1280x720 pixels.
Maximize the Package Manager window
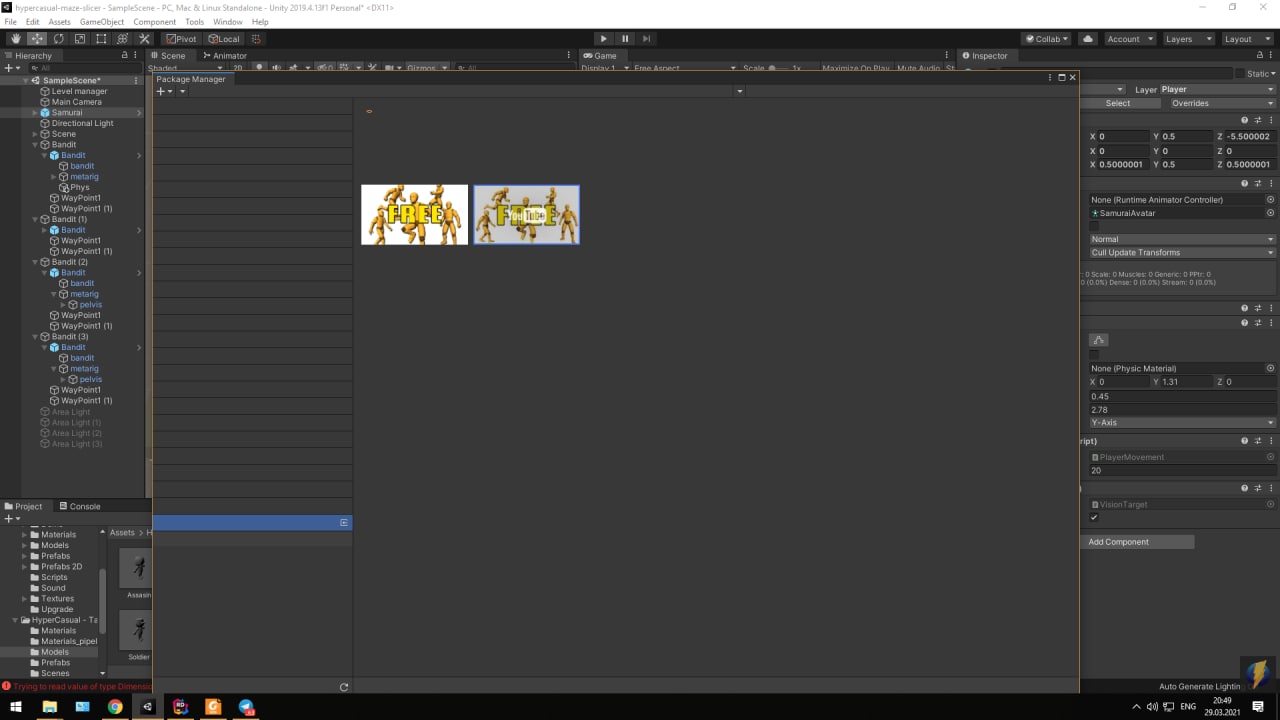[x=1062, y=77]
